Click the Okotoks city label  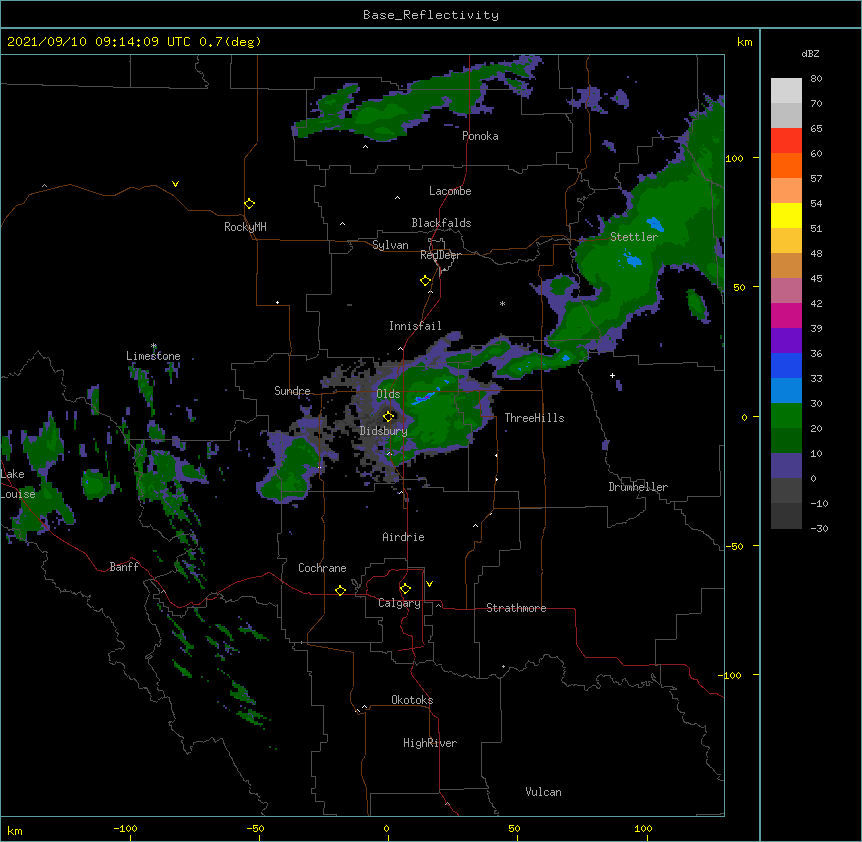point(412,700)
